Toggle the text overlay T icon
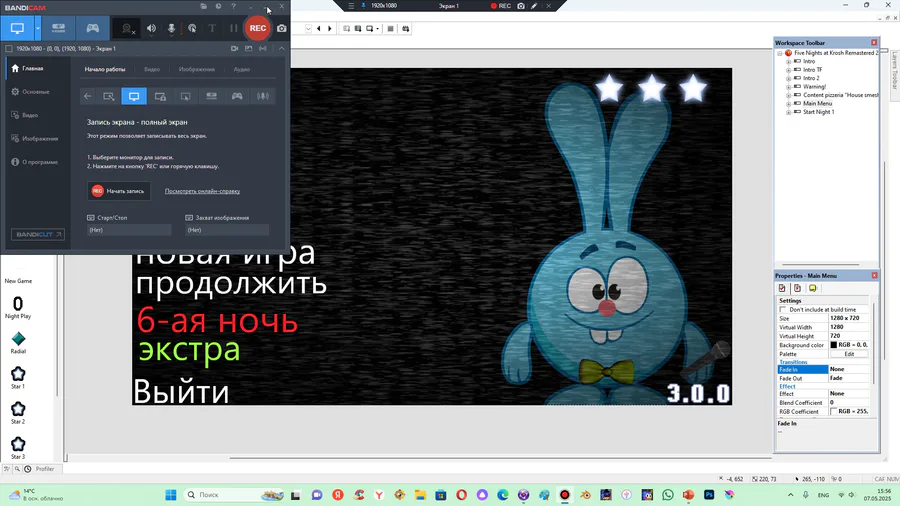Viewport: 900px width, 506px height. 212,28
